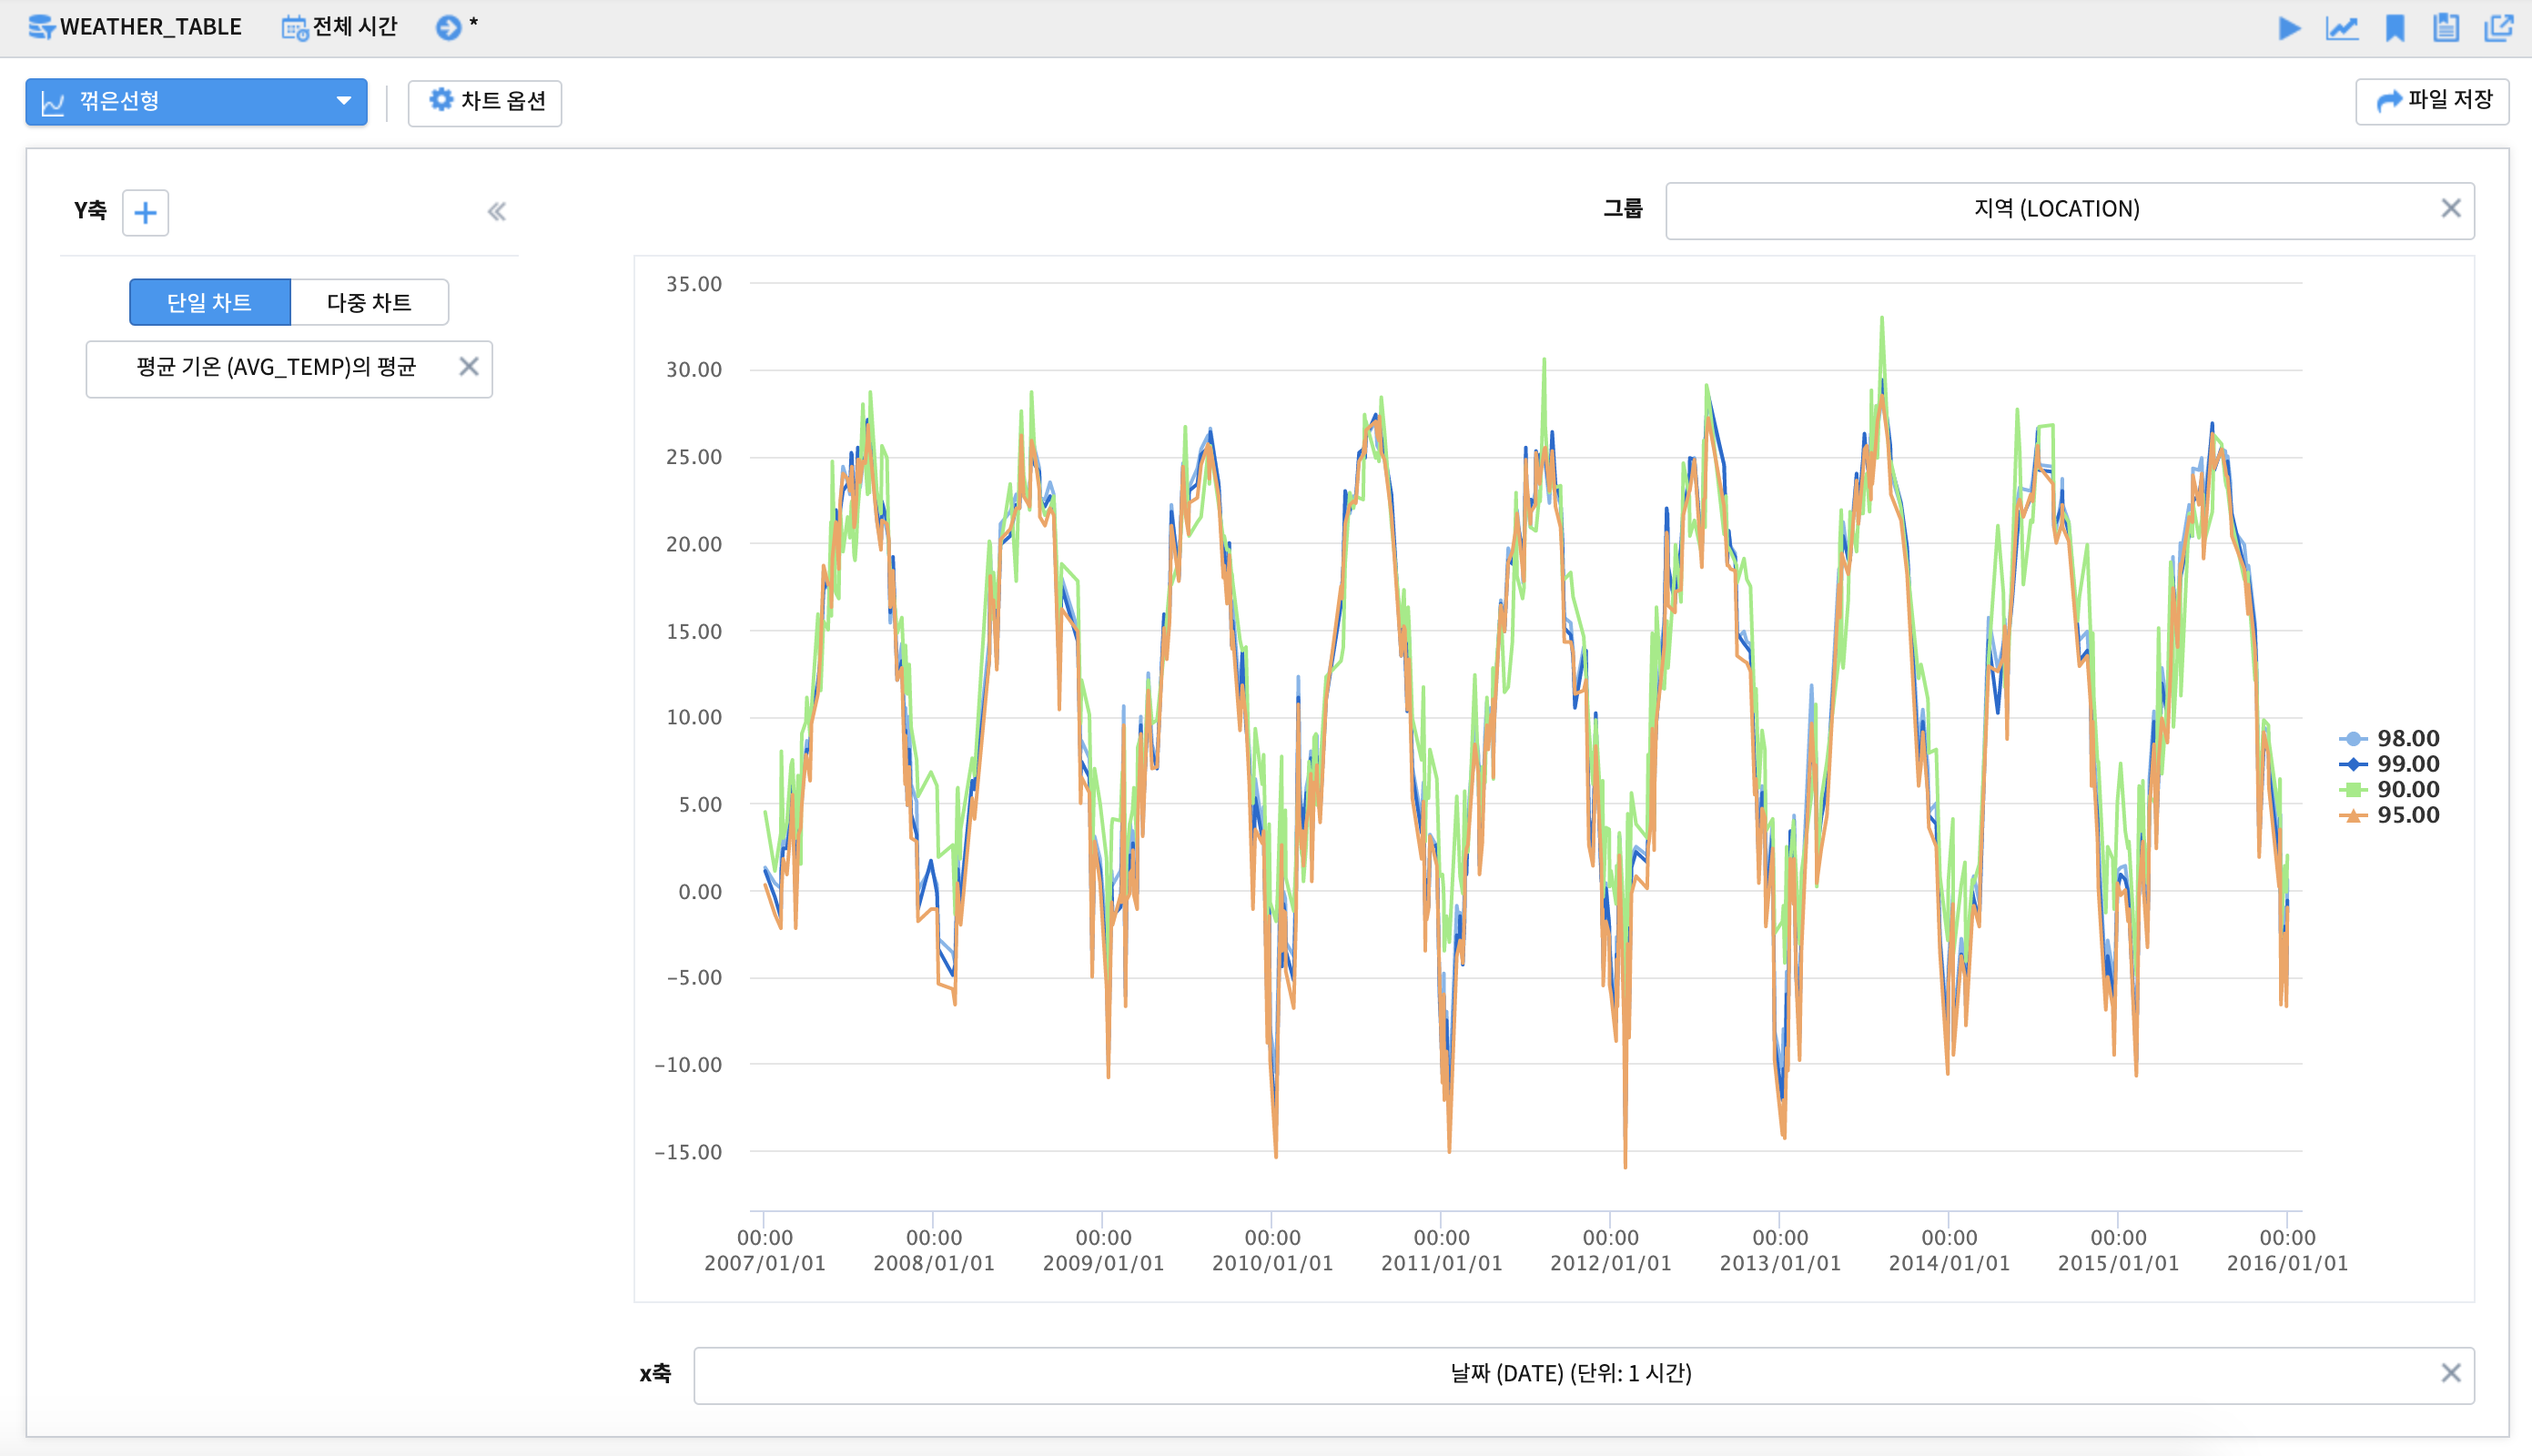Click the bookmark icon in top bar

tap(2395, 28)
